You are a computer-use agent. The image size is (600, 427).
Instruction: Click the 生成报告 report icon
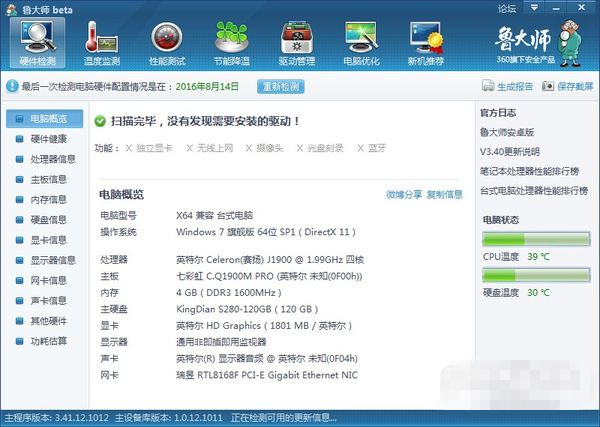click(488, 86)
